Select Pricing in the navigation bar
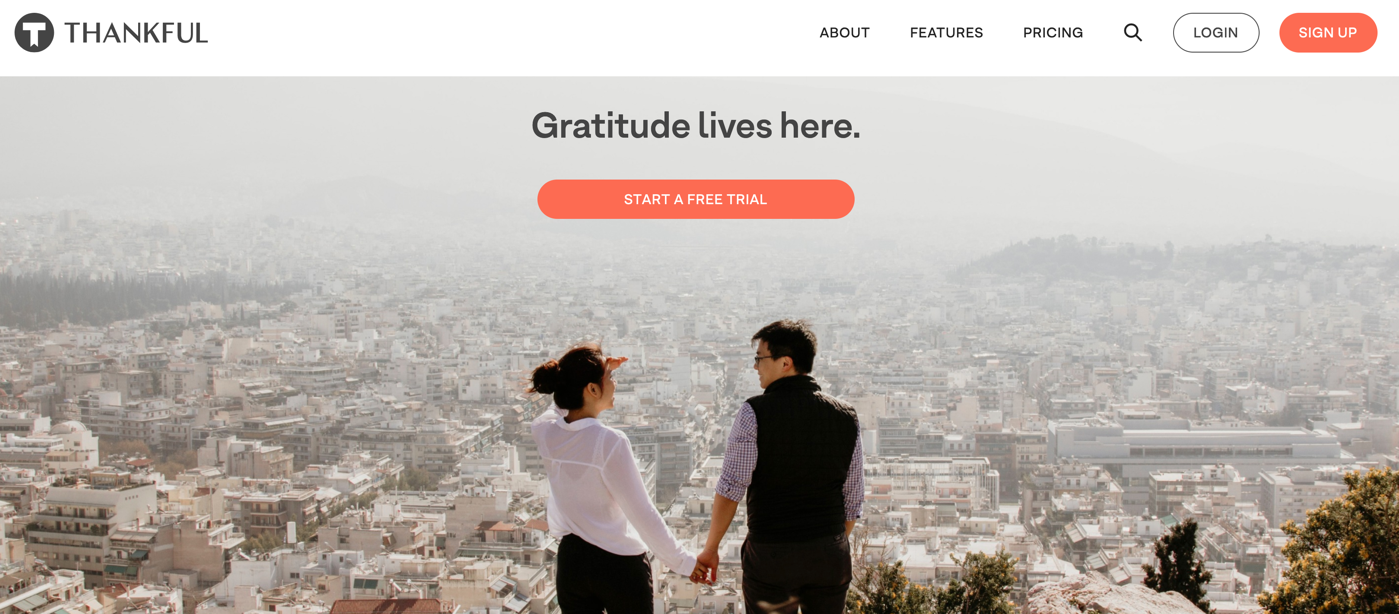This screenshot has height=614, width=1399. (x=1053, y=33)
